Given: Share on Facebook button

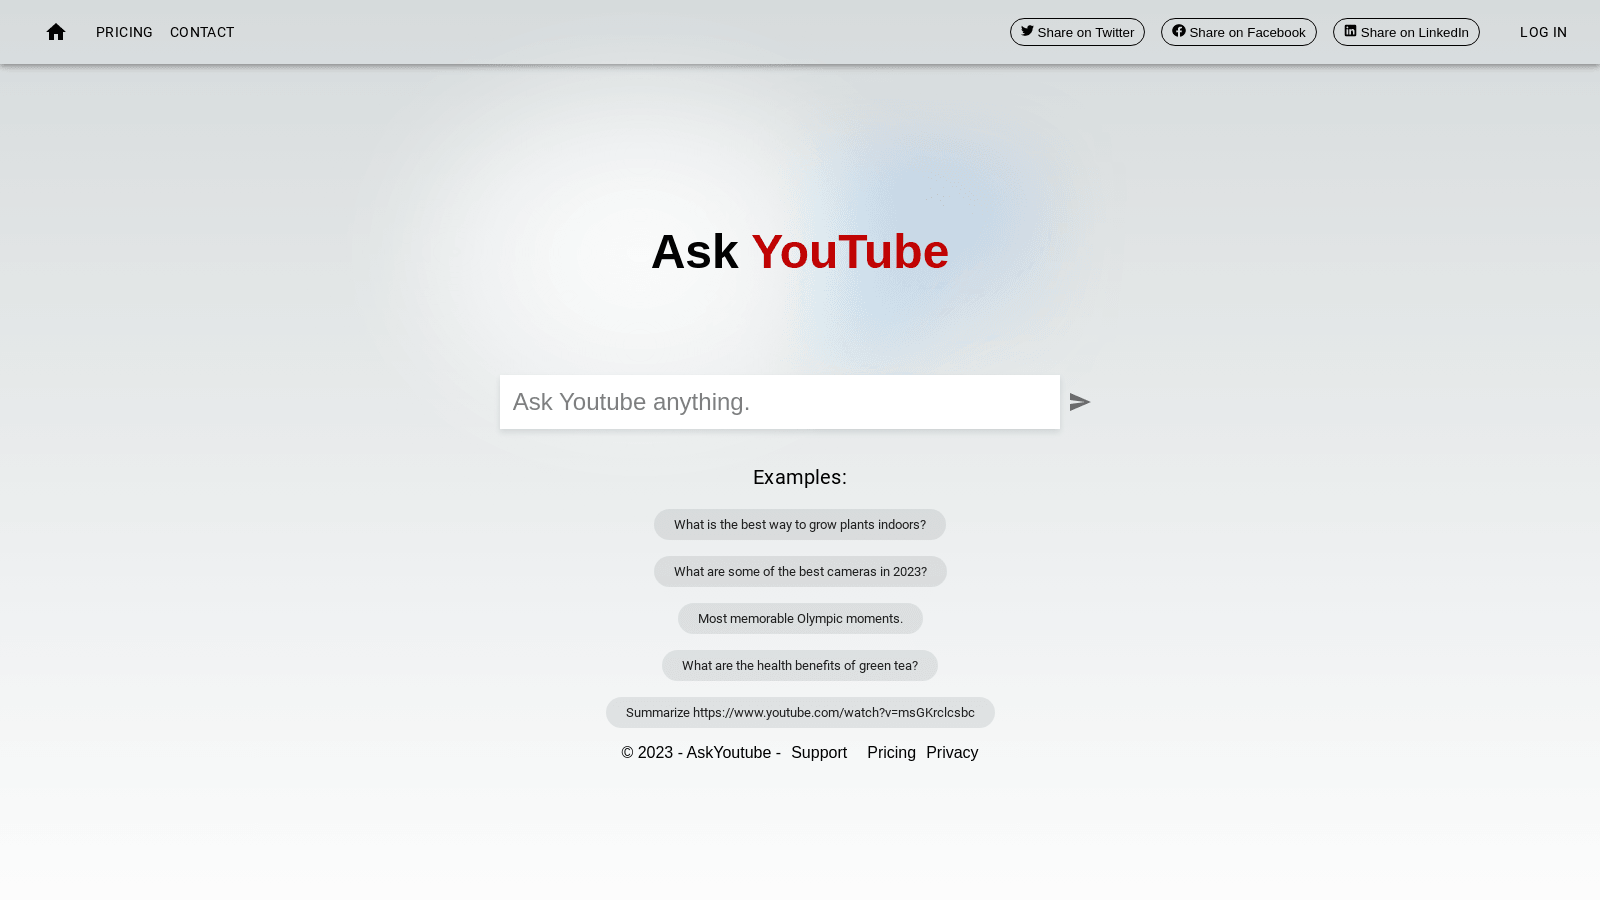Looking at the screenshot, I should pyautogui.click(x=1238, y=32).
